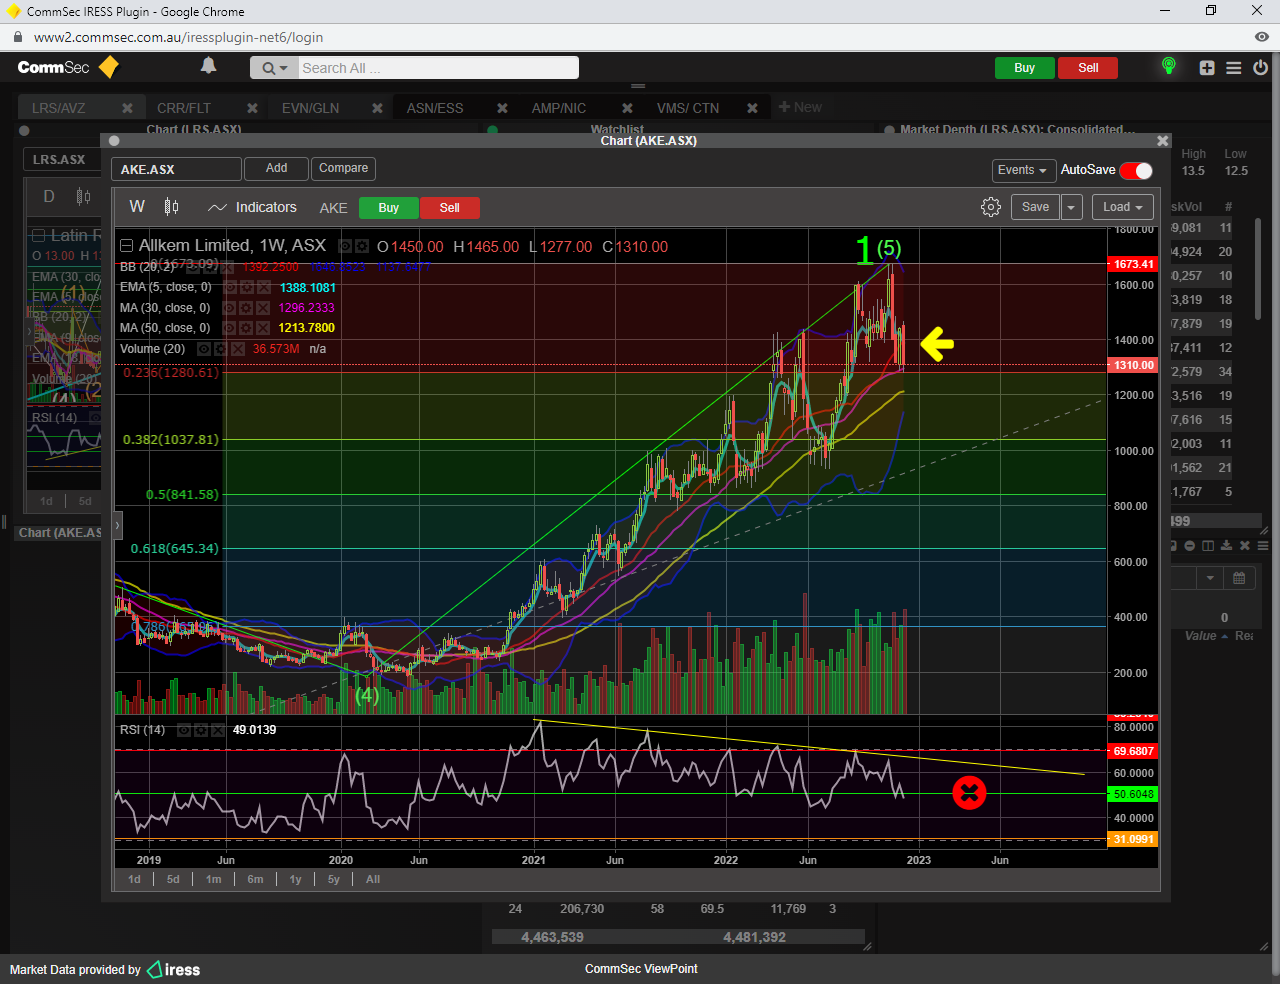Set chart range to 6m
The height and width of the screenshot is (984, 1280).
[x=255, y=879]
